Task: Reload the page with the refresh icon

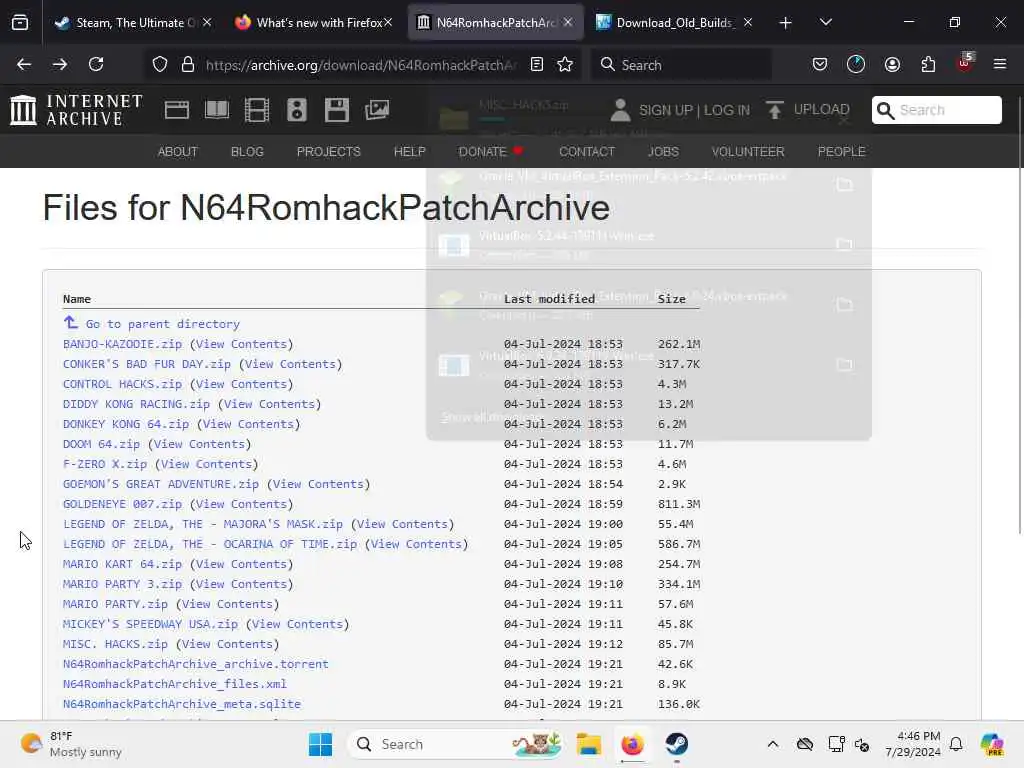Action: [97, 65]
